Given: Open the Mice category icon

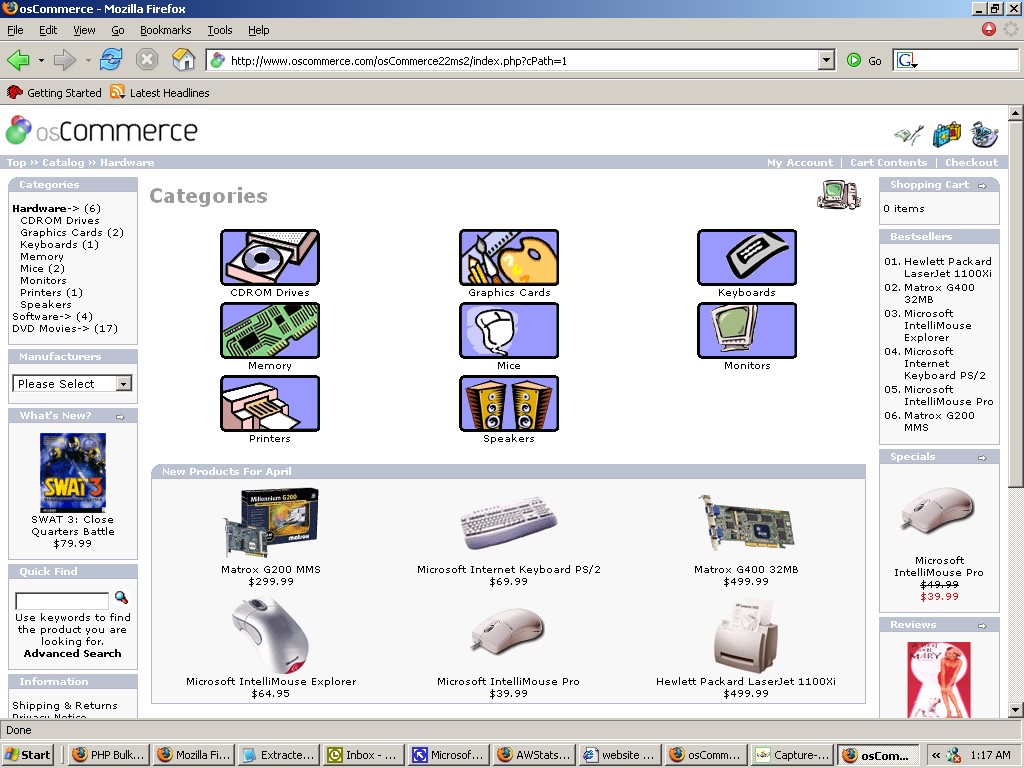Looking at the screenshot, I should coord(509,330).
